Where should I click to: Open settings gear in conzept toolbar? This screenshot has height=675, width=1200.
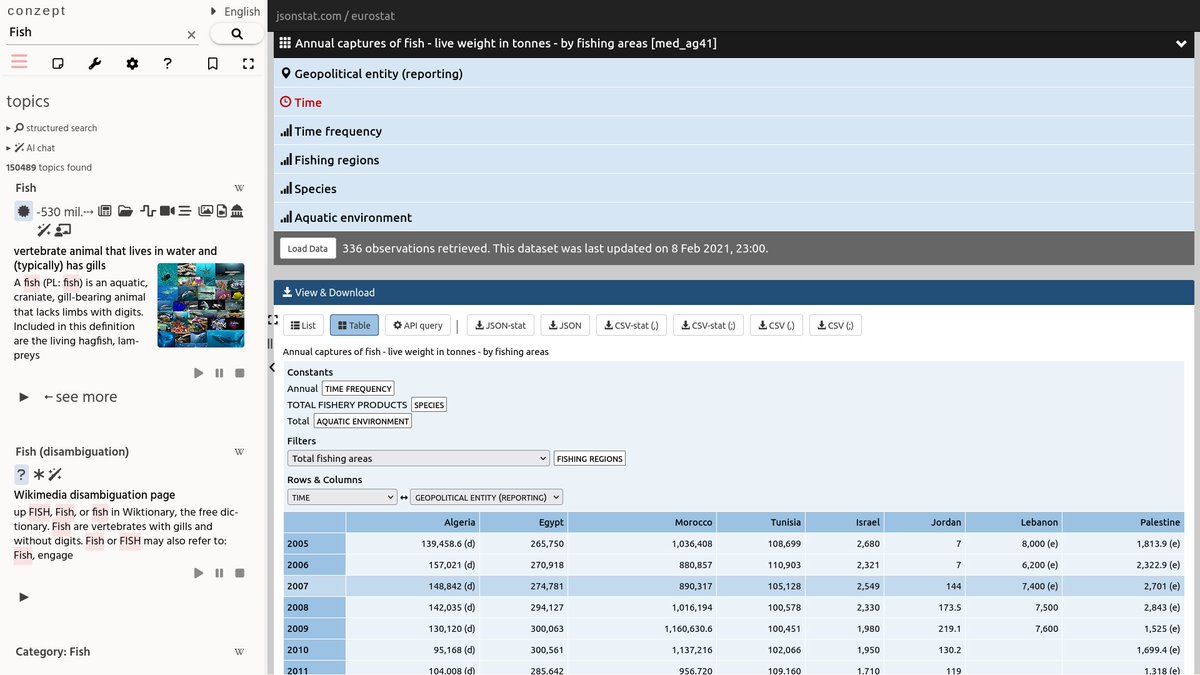point(132,64)
